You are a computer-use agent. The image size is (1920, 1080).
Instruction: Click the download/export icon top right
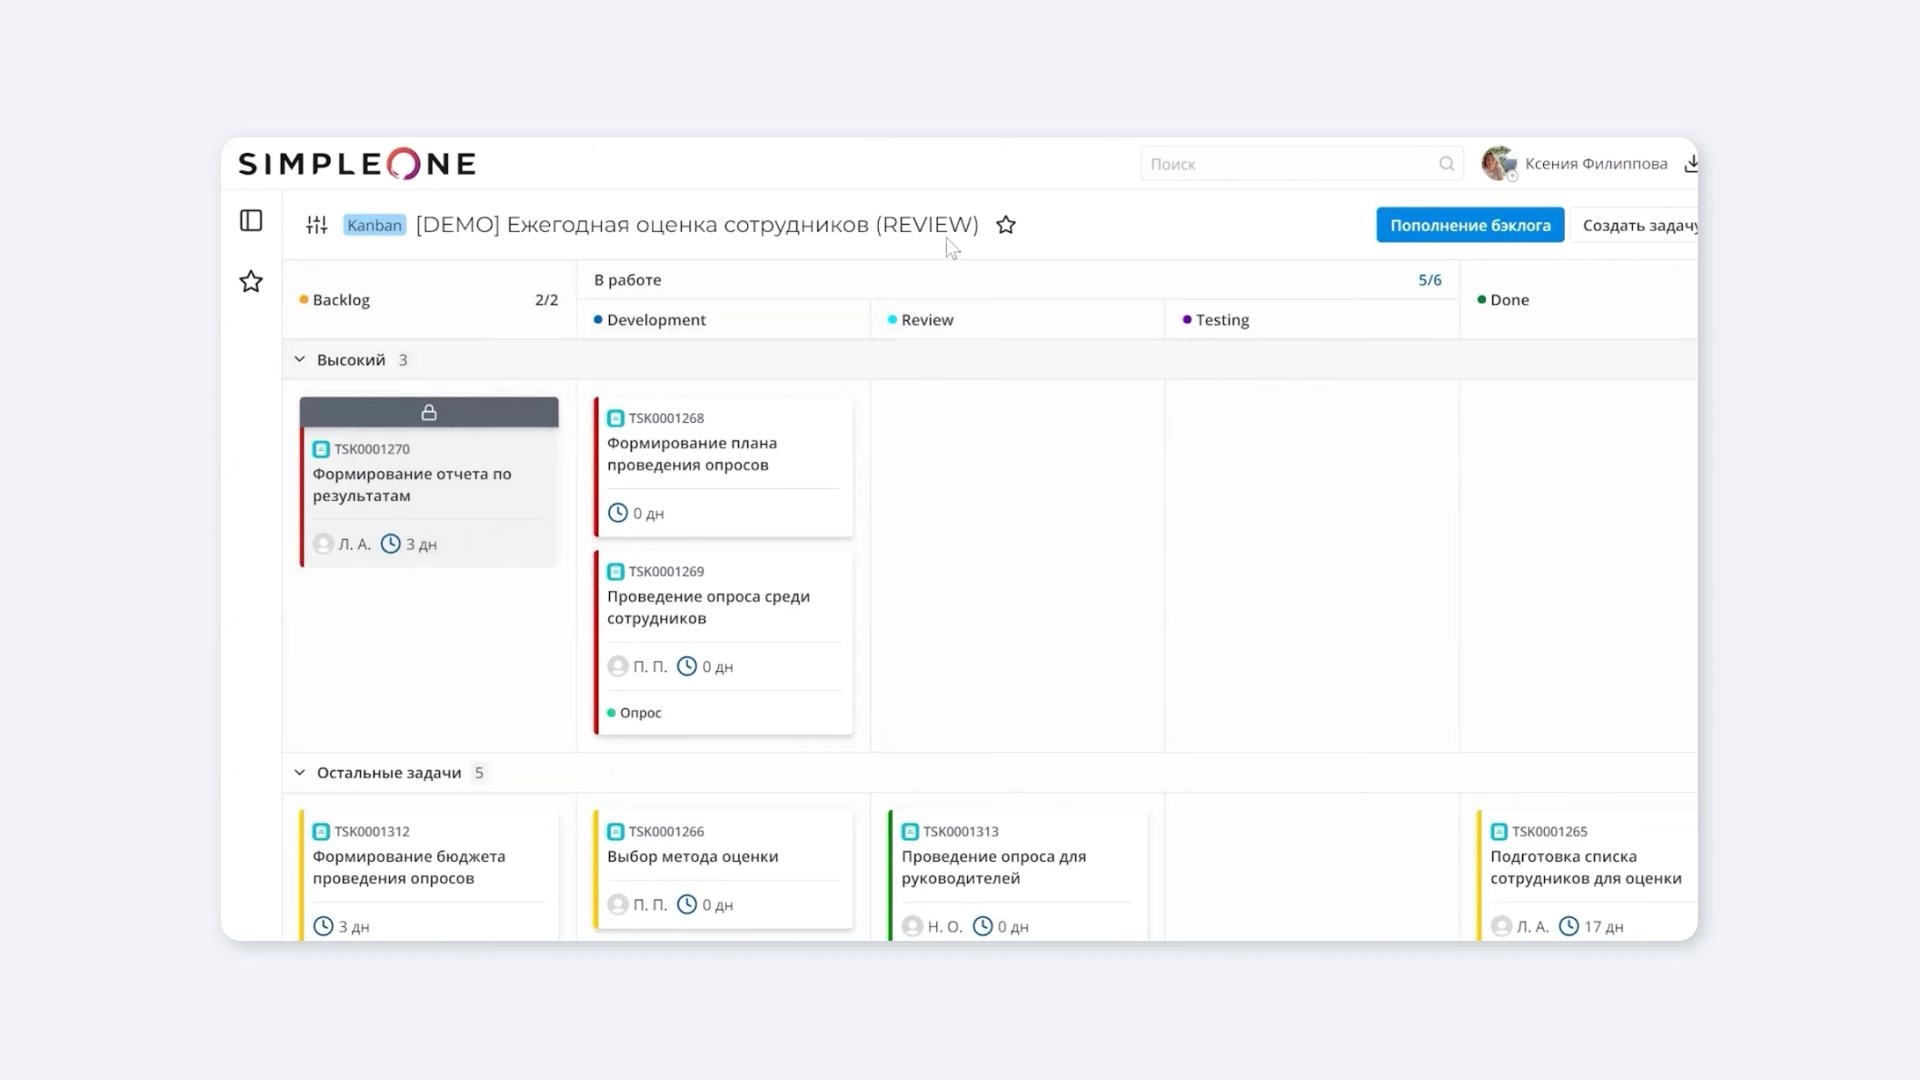pyautogui.click(x=1691, y=162)
